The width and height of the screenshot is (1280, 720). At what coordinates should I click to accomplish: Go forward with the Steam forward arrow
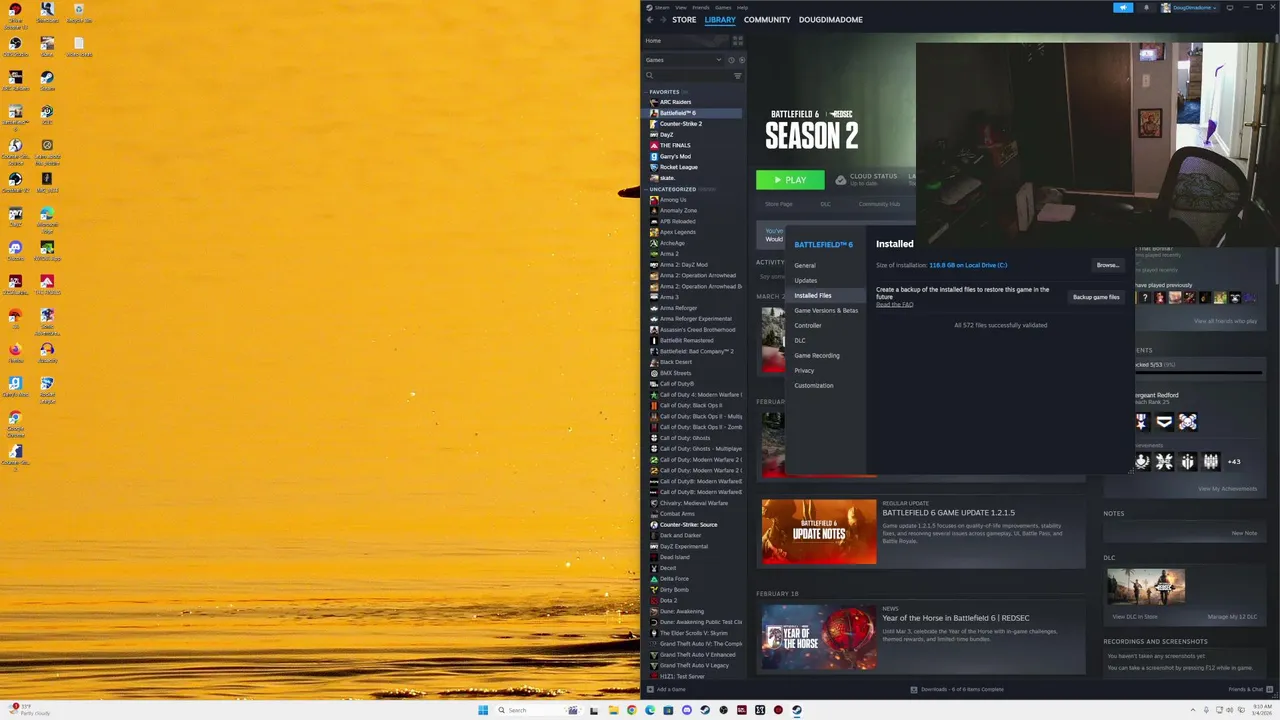[x=661, y=20]
